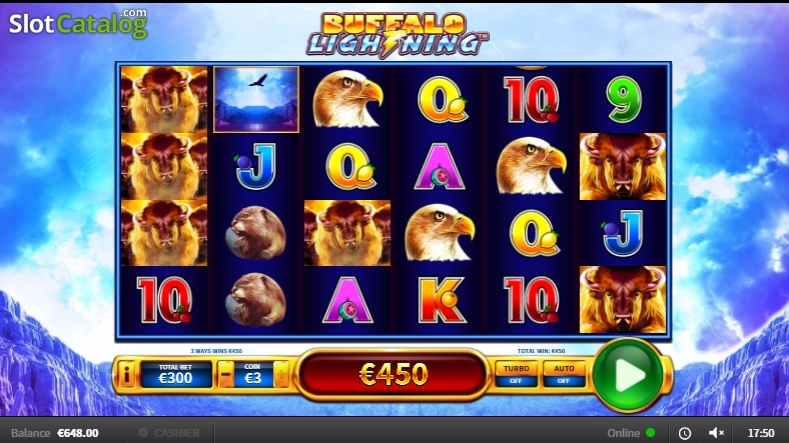Open game history clock icon
The image size is (789, 443).
[684, 433]
